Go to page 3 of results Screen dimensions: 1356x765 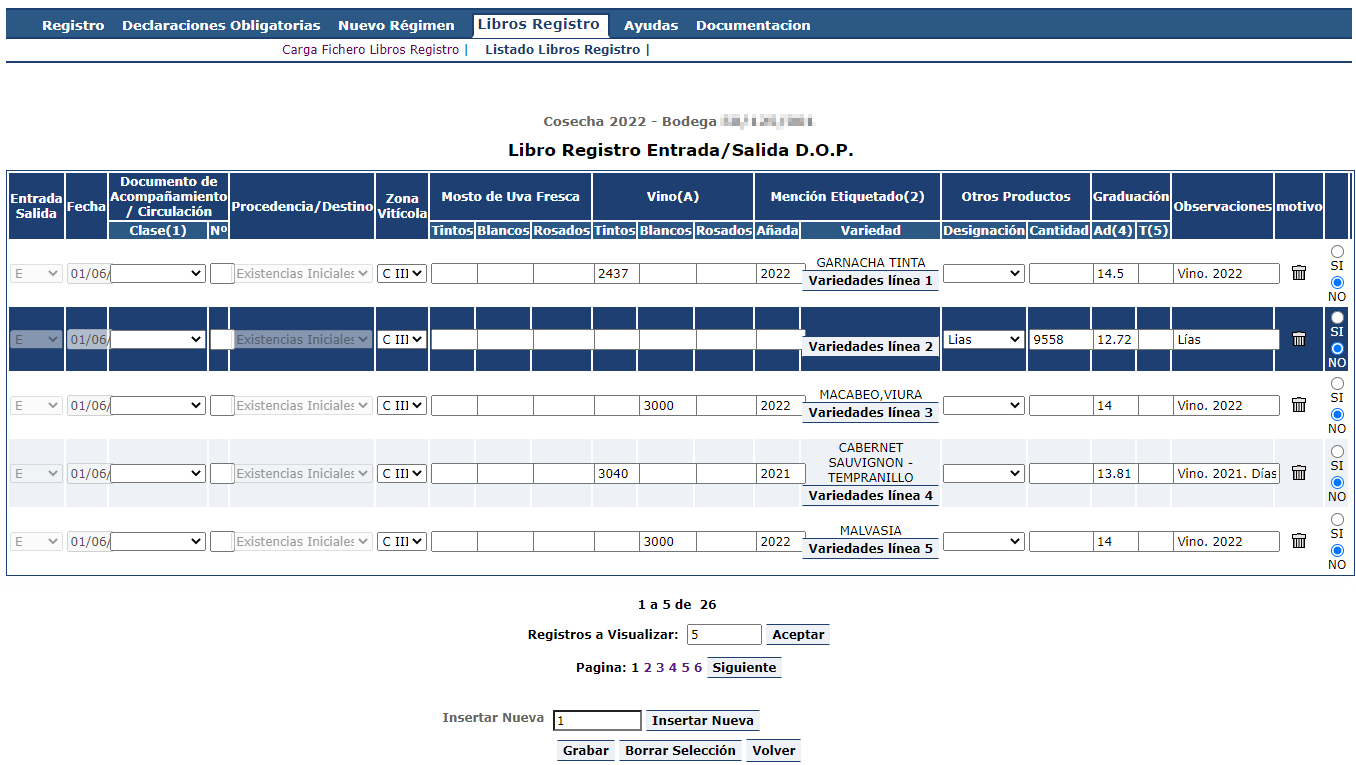pyautogui.click(x=660, y=668)
